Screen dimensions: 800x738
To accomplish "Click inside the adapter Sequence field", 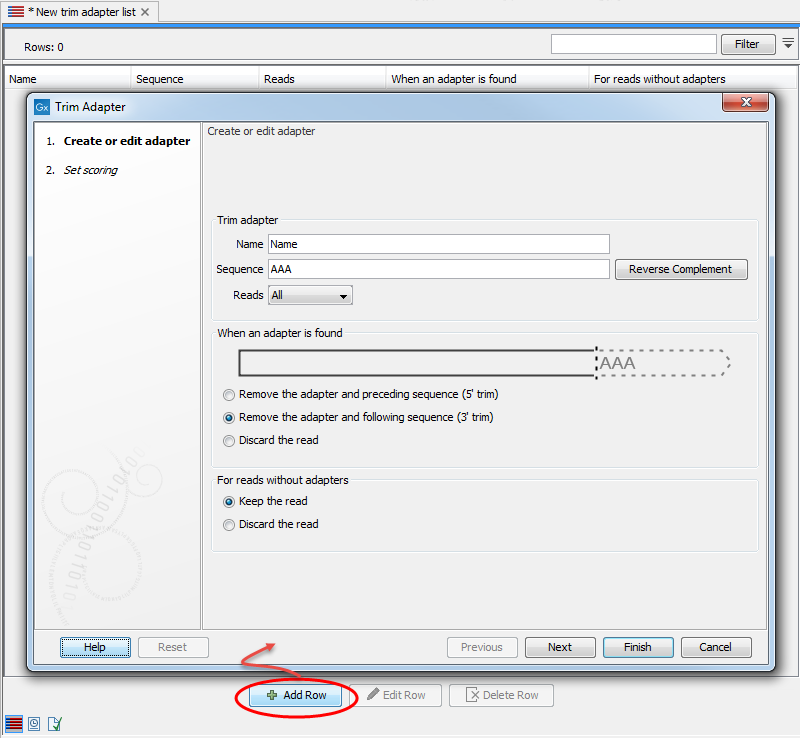I will coord(438,269).
